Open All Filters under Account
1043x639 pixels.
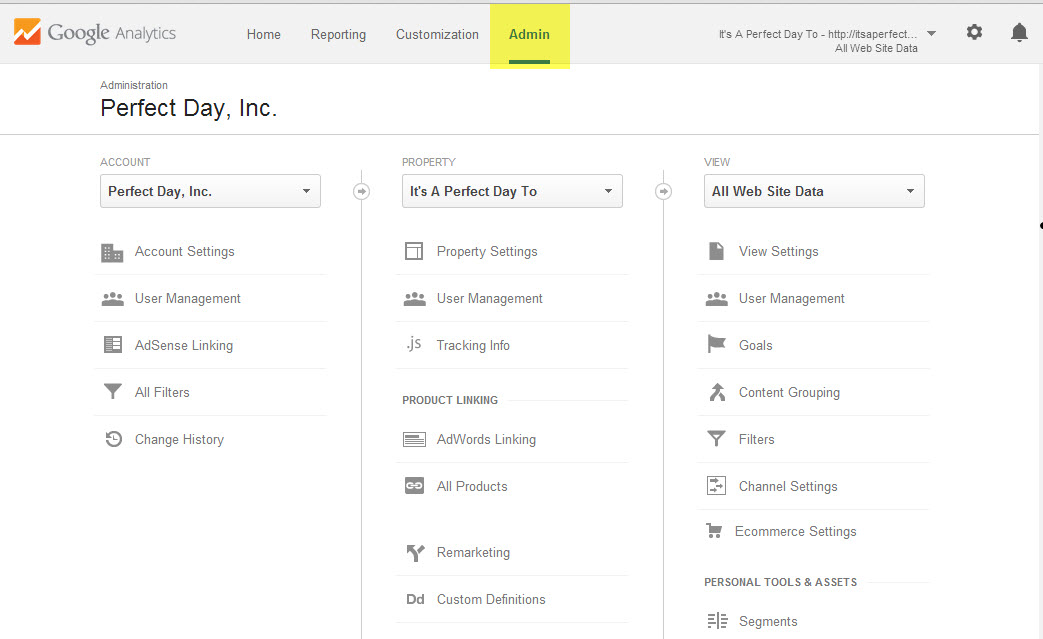tap(162, 392)
